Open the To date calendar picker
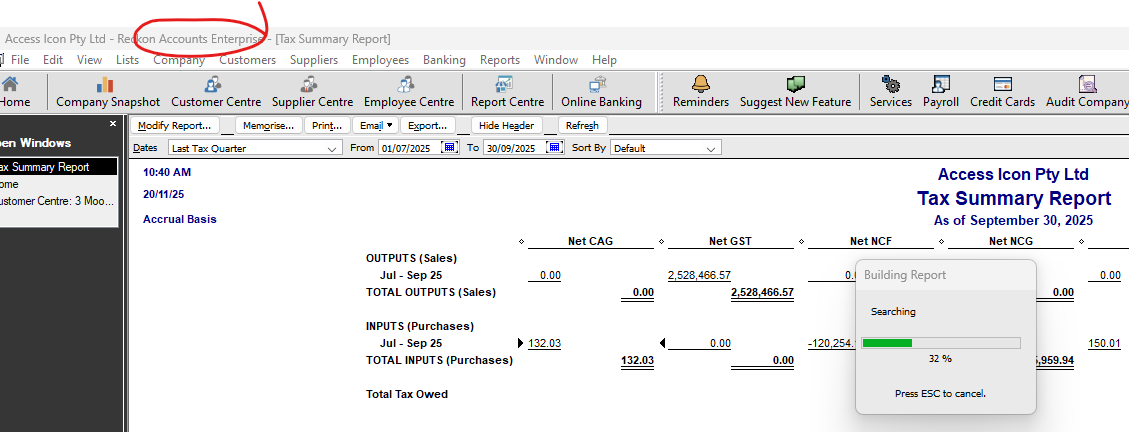This screenshot has width=1129, height=432. (554, 148)
